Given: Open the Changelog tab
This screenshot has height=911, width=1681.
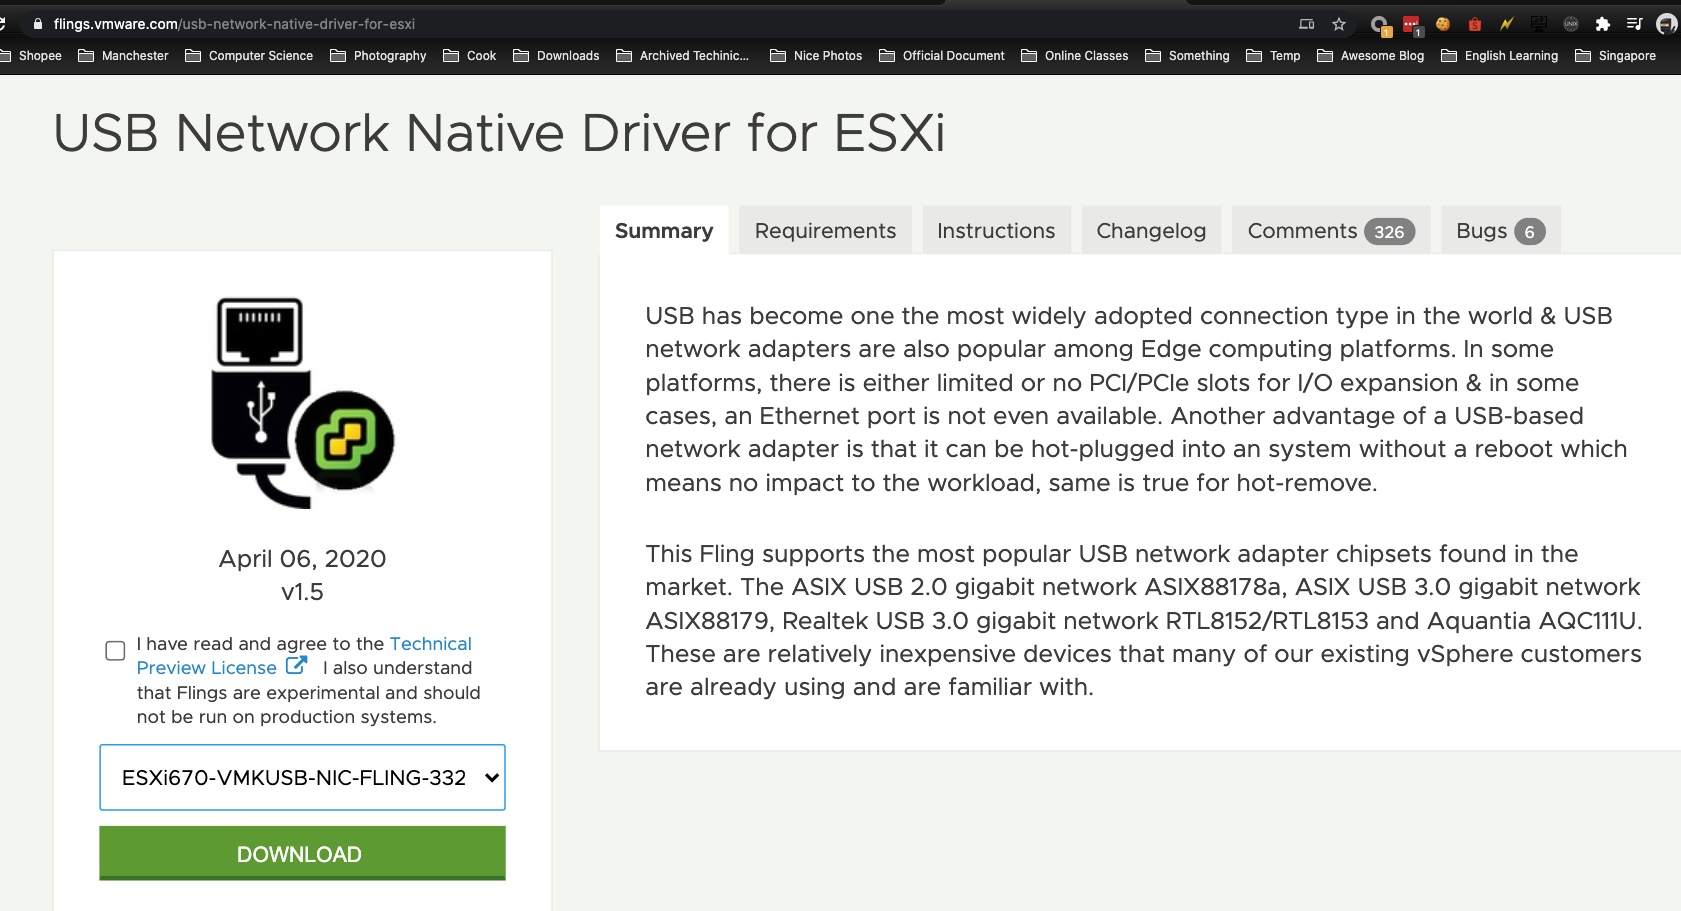Looking at the screenshot, I should point(1151,230).
